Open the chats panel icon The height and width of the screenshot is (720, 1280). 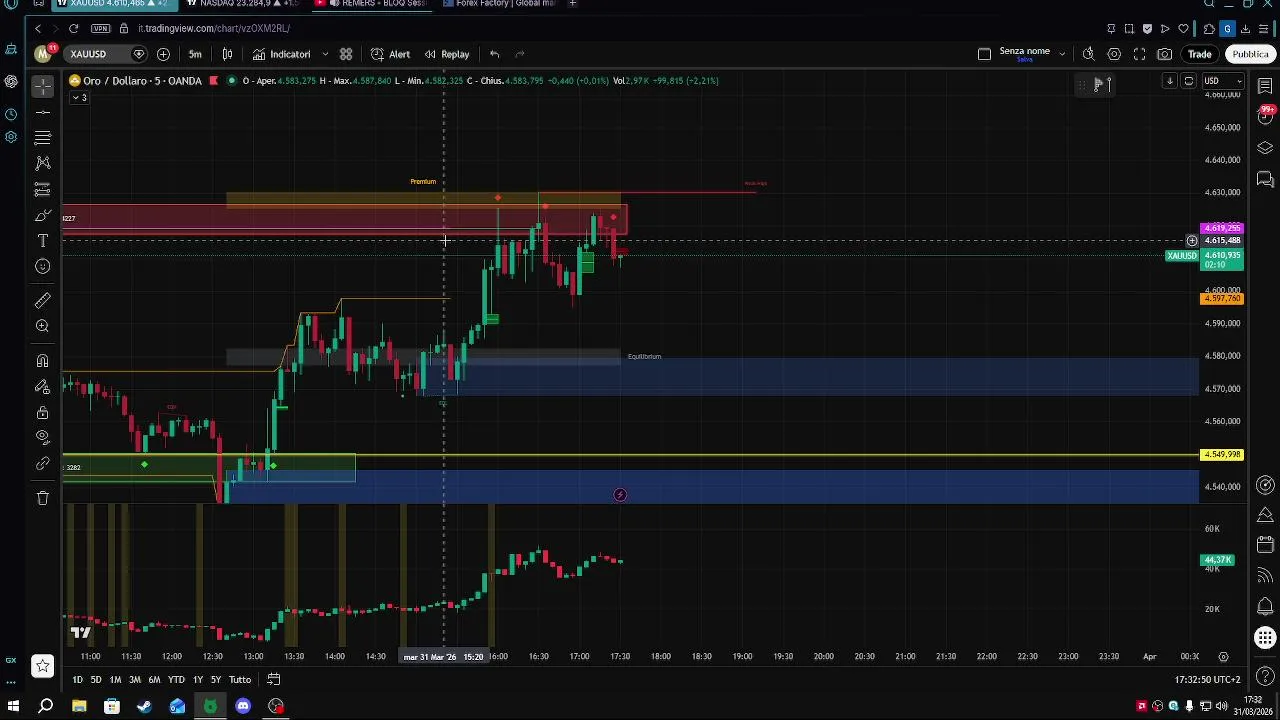point(1265,180)
